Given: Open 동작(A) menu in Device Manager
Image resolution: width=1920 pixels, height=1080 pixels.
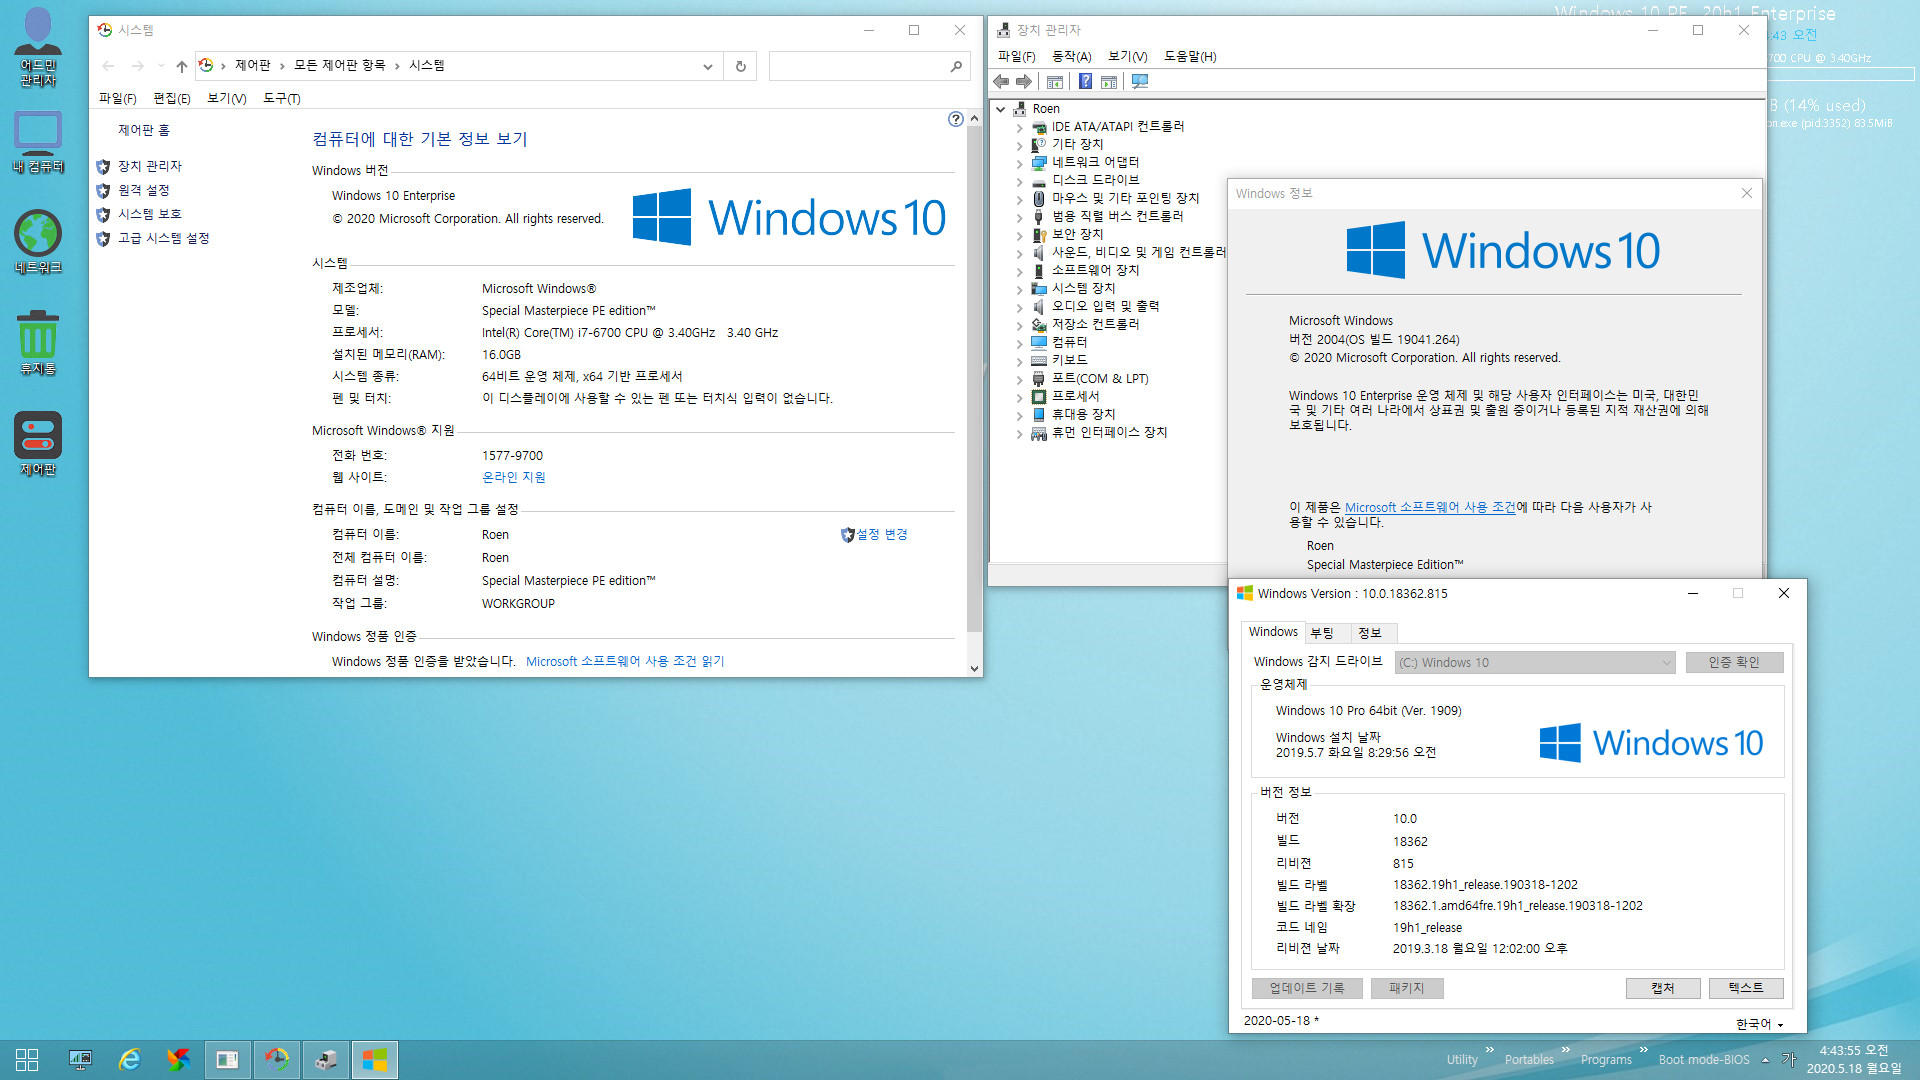Looking at the screenshot, I should (1071, 56).
